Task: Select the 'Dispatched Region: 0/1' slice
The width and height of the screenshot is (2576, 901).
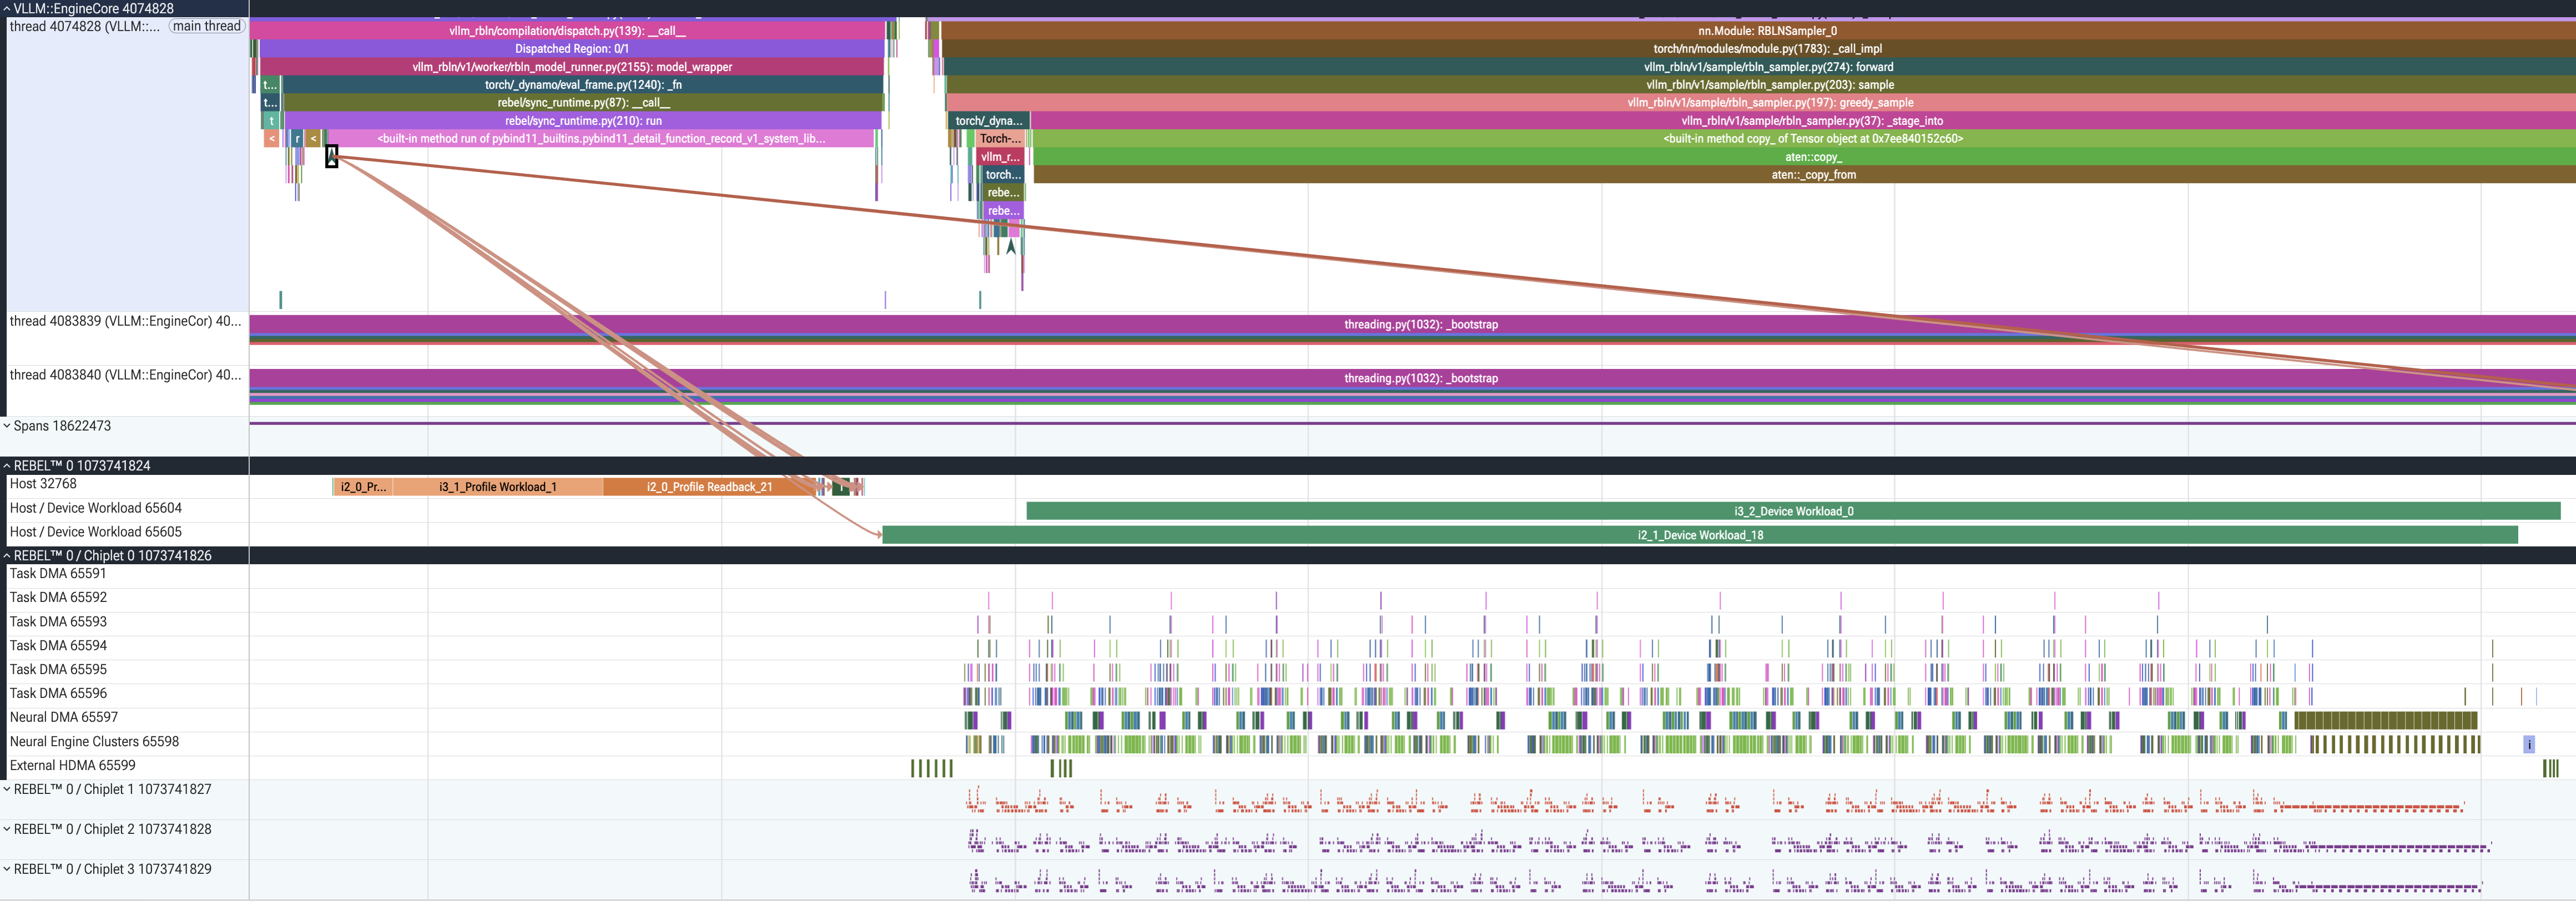Action: pyautogui.click(x=571, y=49)
